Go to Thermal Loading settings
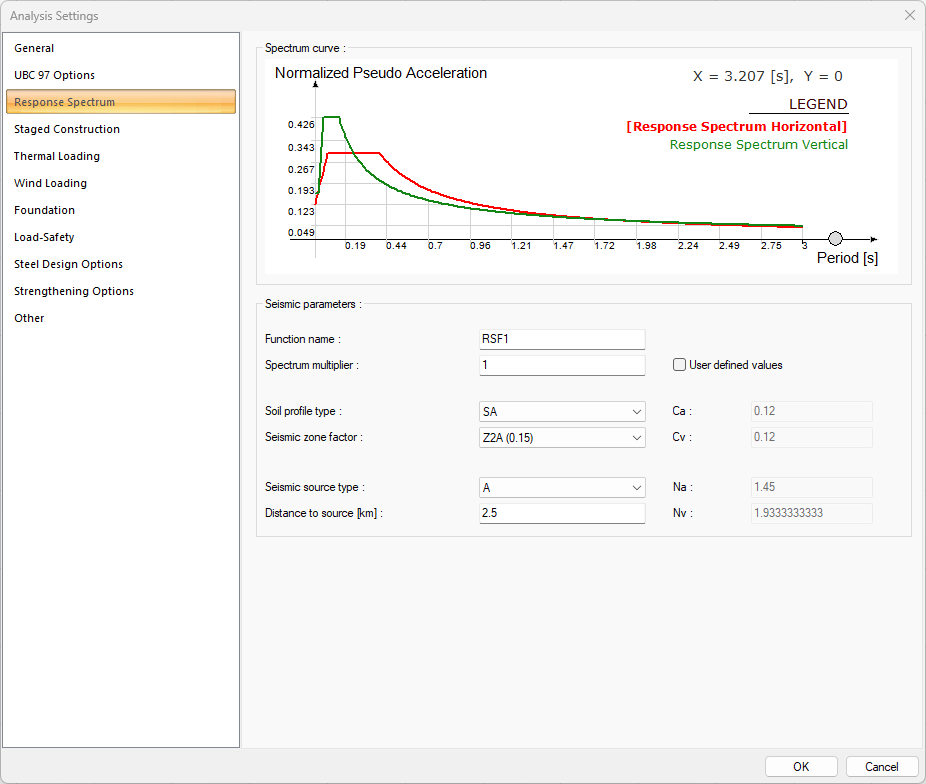The height and width of the screenshot is (784, 926). (57, 156)
